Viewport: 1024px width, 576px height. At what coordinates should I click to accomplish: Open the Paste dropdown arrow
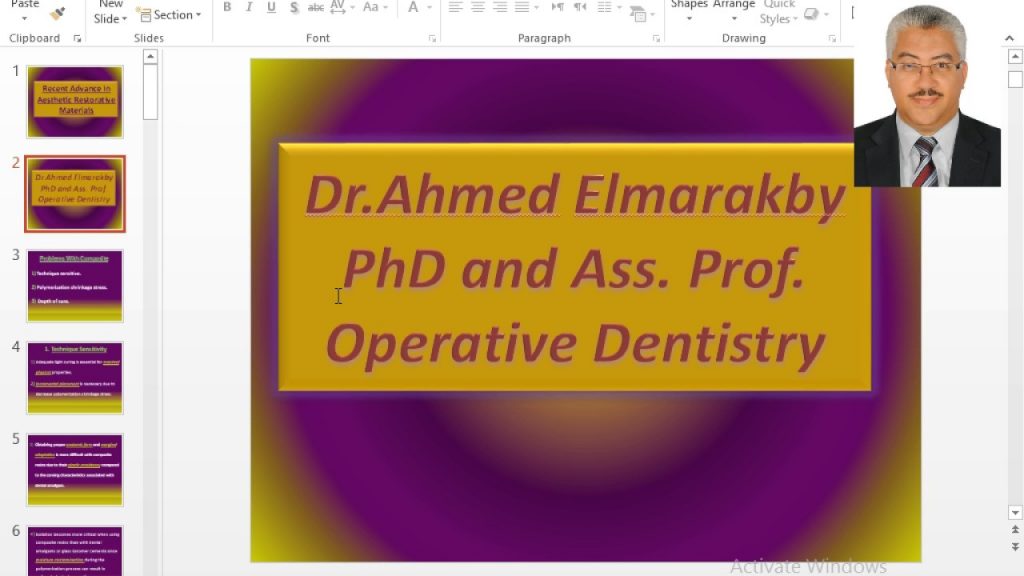tap(25, 19)
